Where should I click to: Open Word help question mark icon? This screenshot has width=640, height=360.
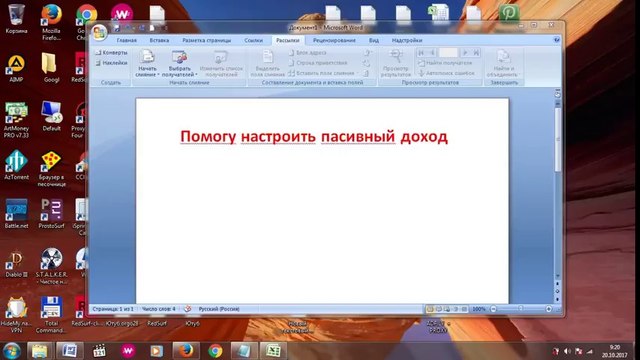[x=557, y=40]
